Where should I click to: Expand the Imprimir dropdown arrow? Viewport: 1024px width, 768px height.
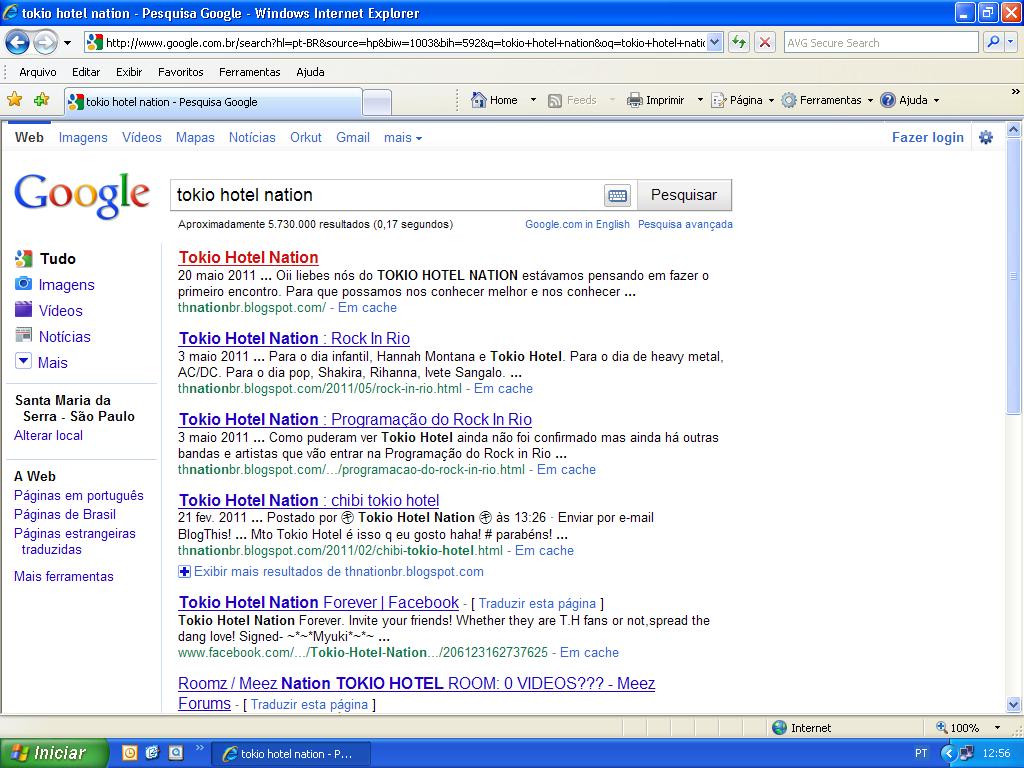click(700, 100)
